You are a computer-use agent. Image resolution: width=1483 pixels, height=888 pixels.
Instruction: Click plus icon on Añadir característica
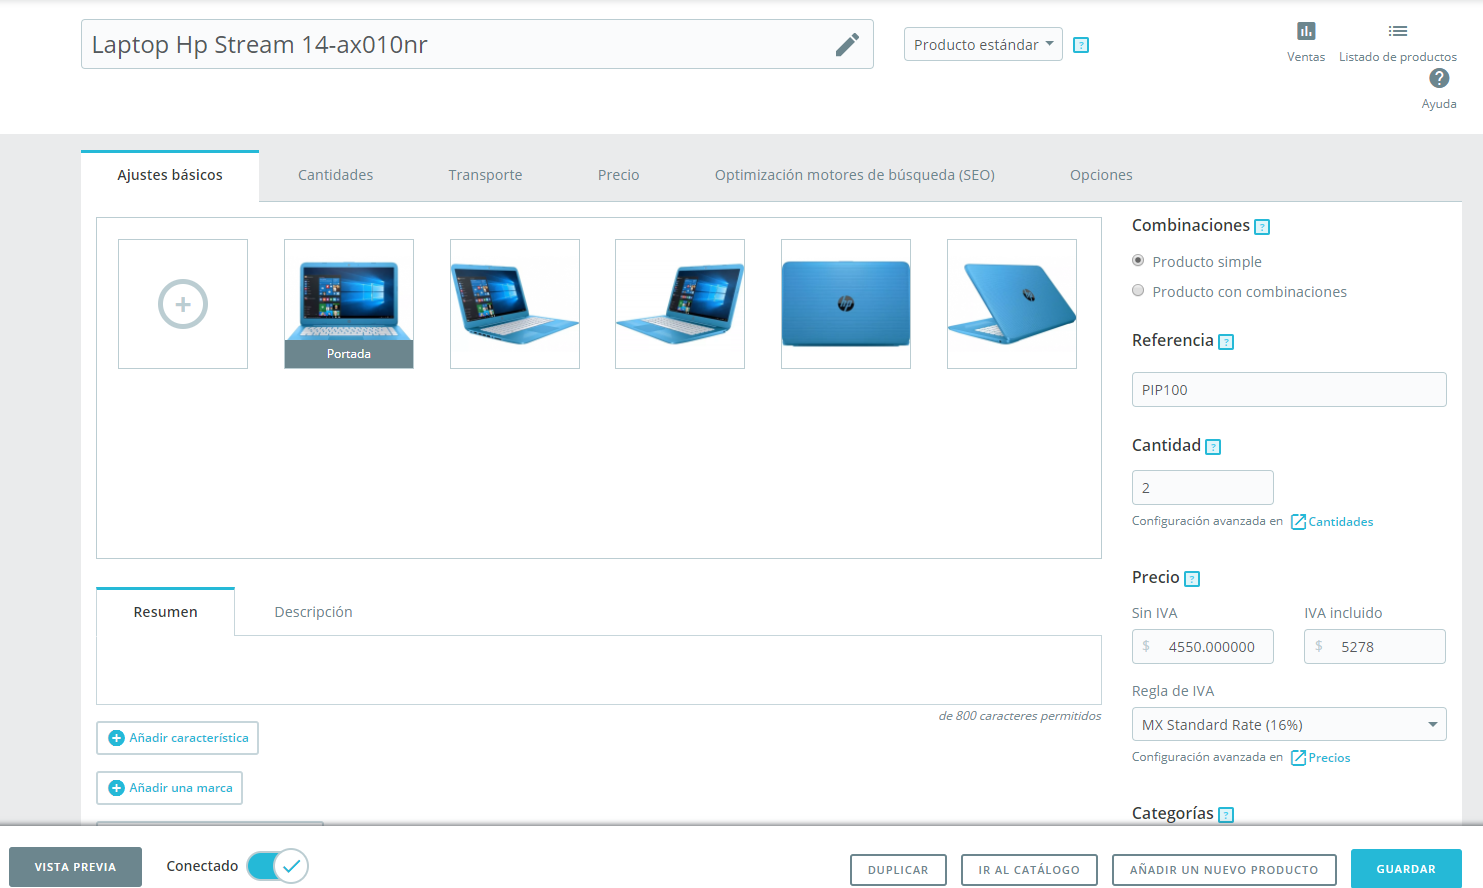pyautogui.click(x=116, y=738)
